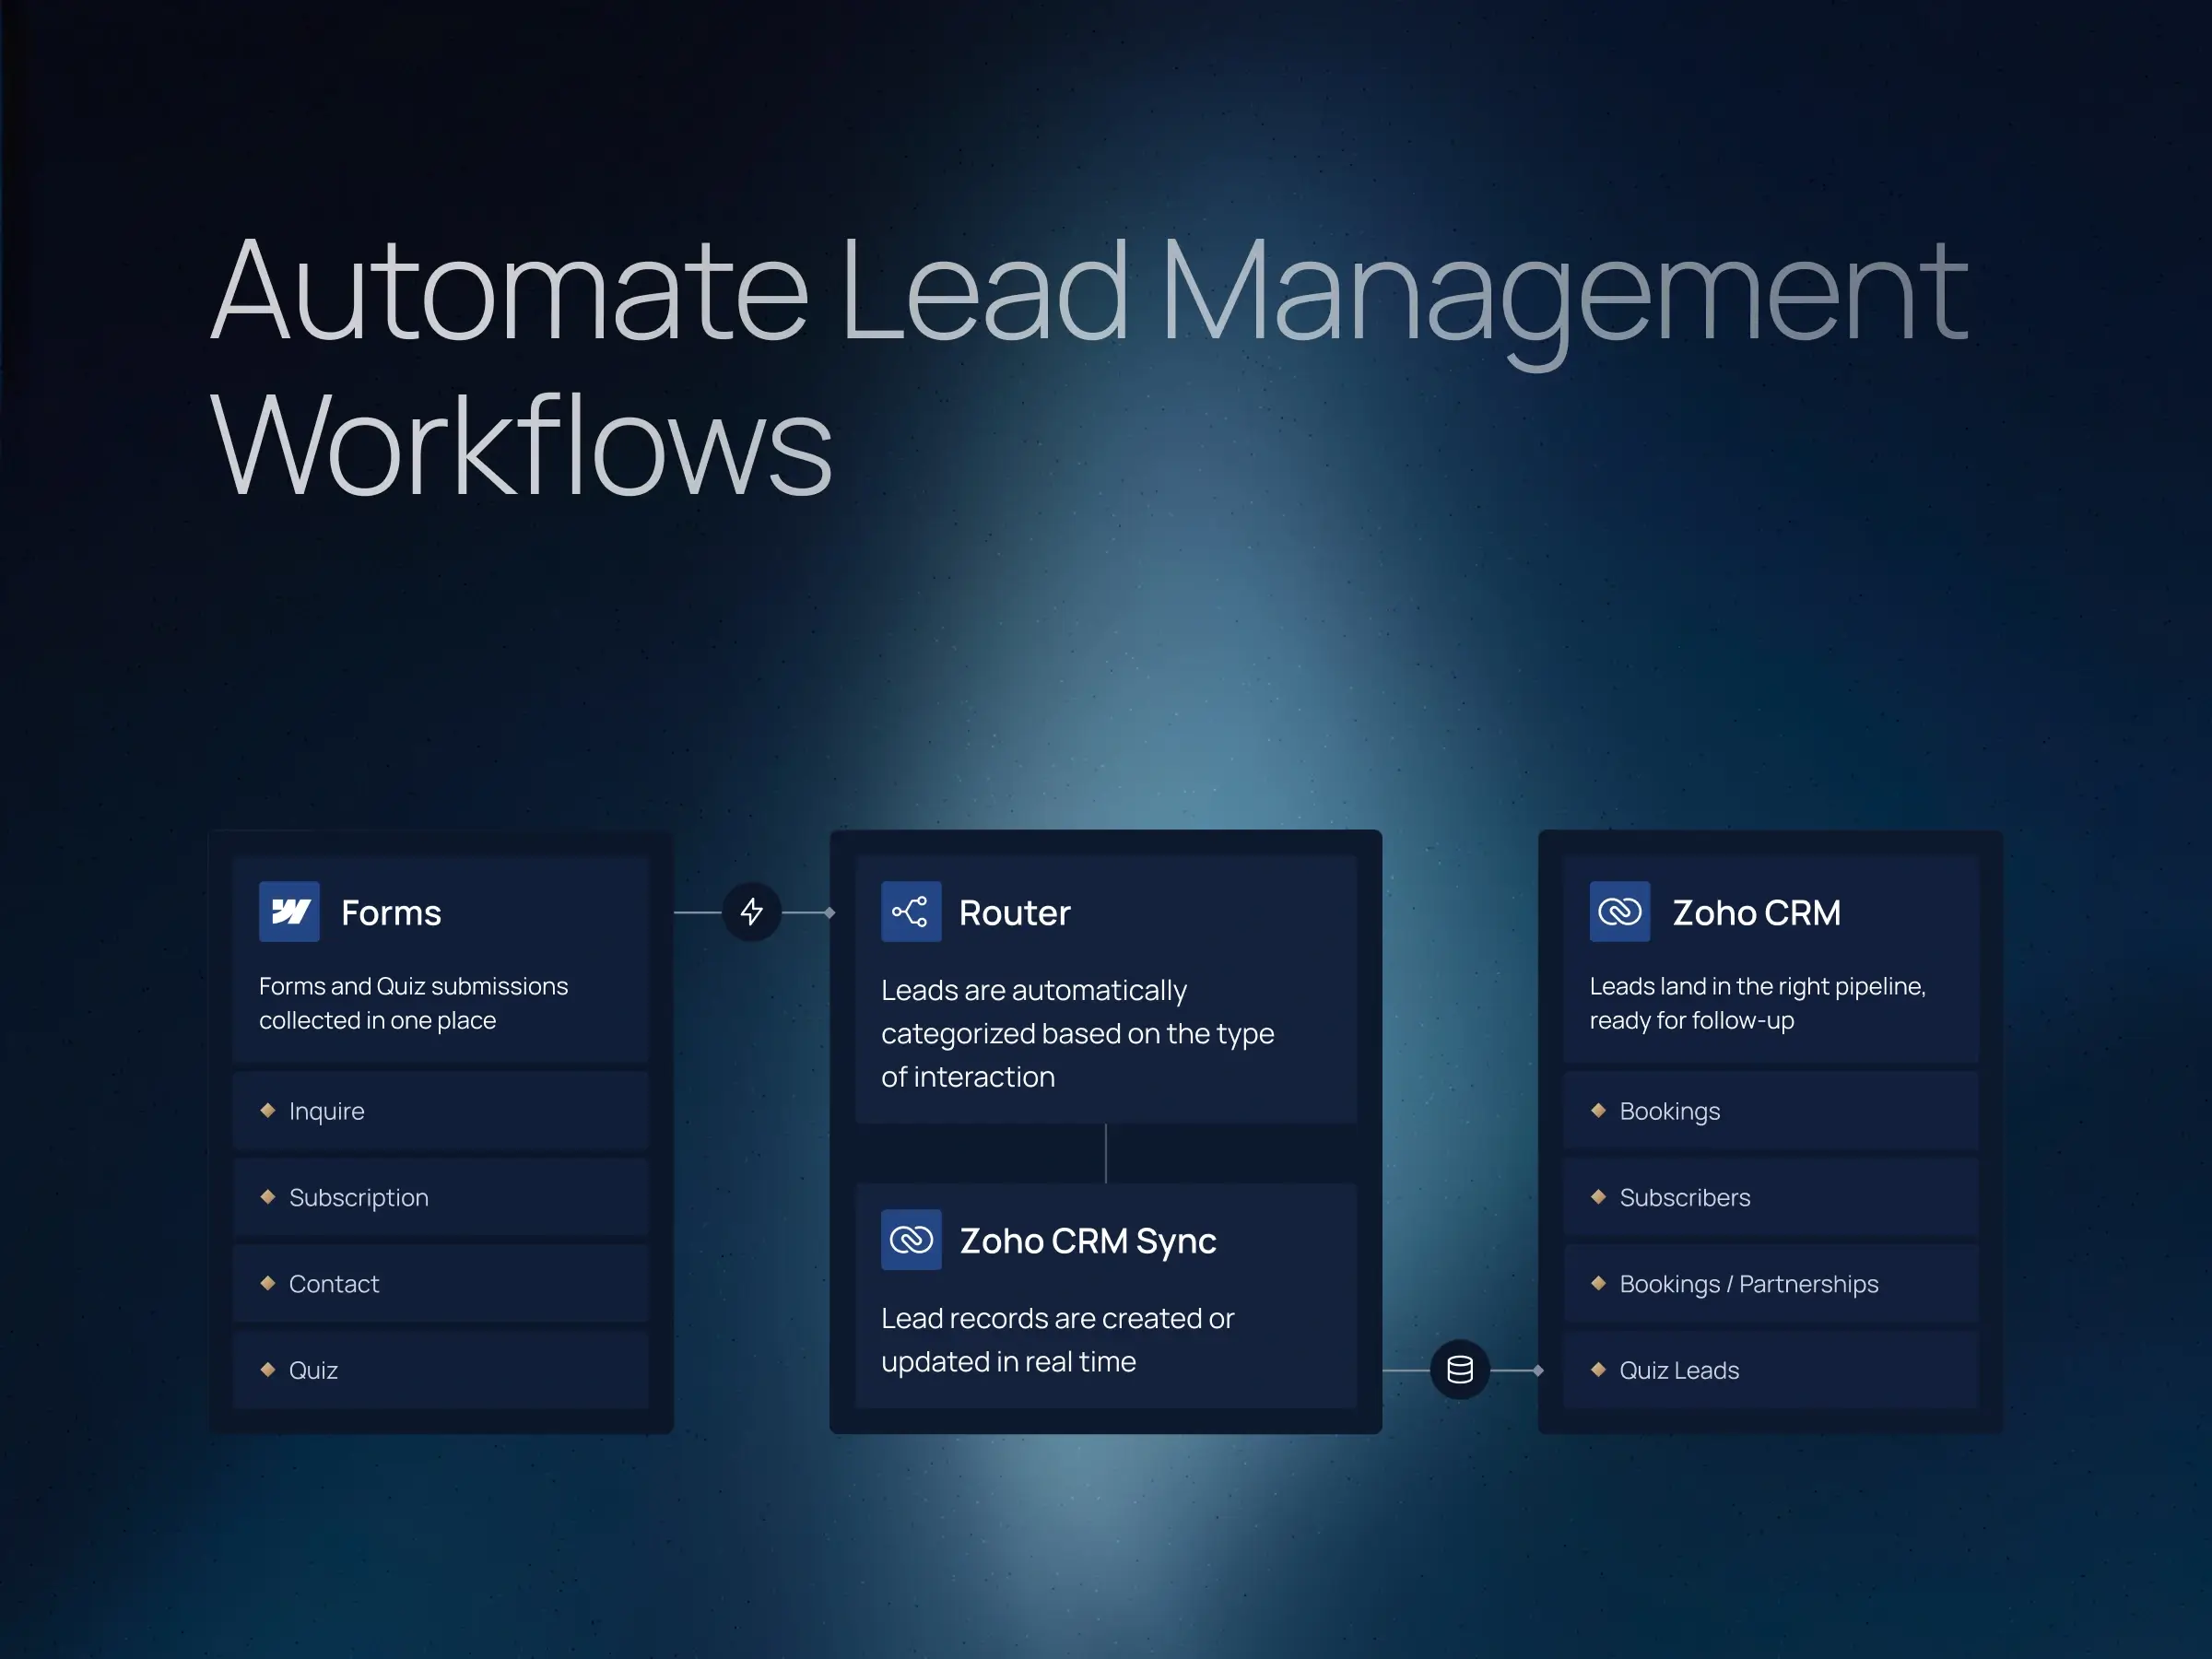
Task: Click the diamond bullet beside Subscribers
Action: tap(1598, 1196)
